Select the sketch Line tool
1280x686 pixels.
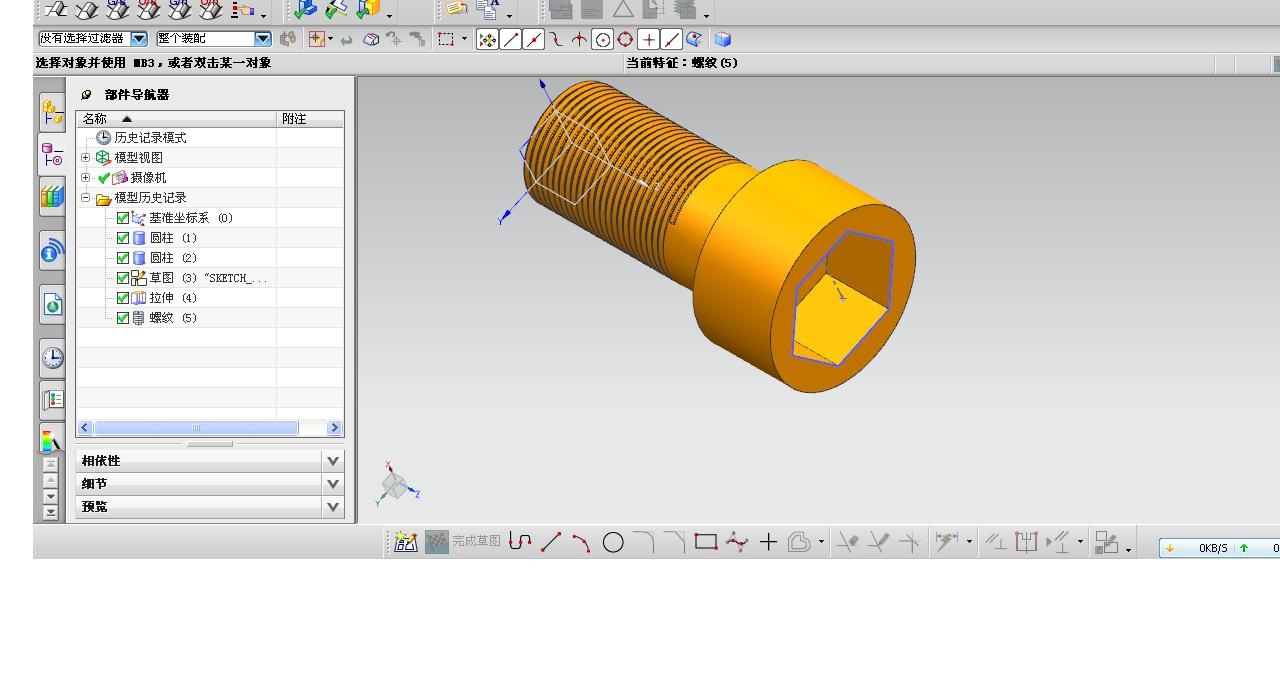click(551, 542)
